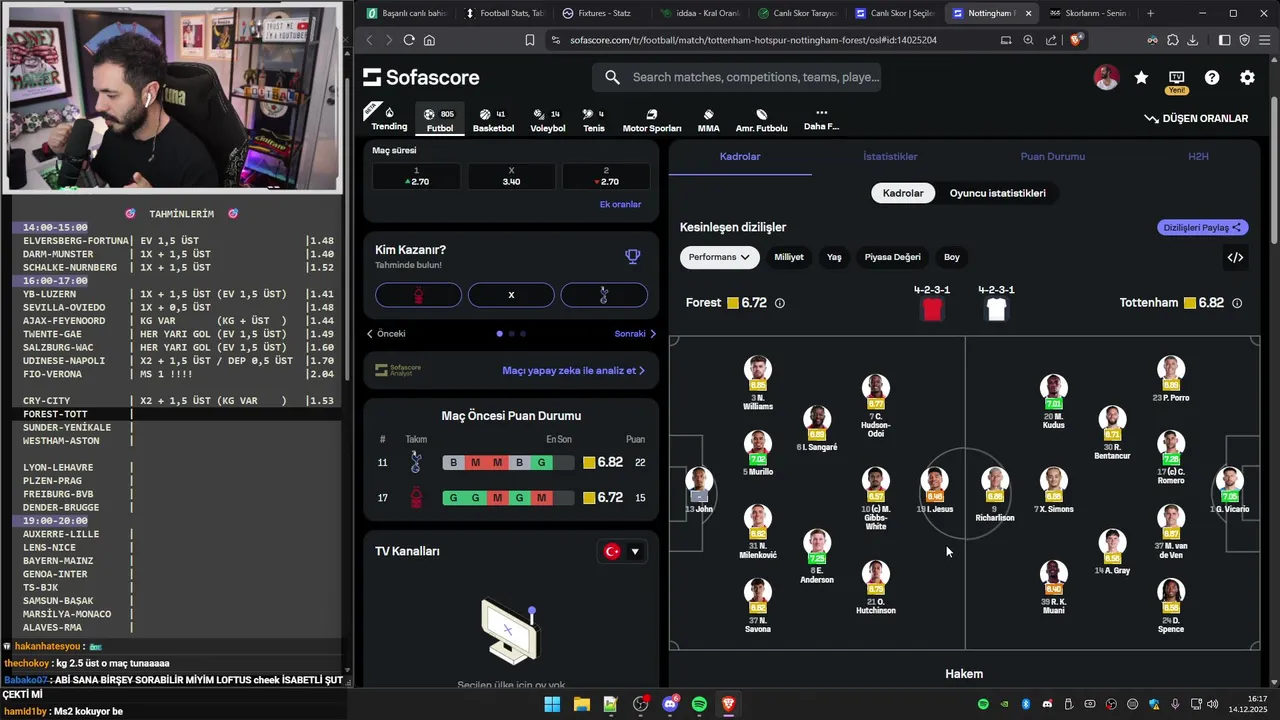Open the Kadrolar tab
1280x720 pixels.
740,157
